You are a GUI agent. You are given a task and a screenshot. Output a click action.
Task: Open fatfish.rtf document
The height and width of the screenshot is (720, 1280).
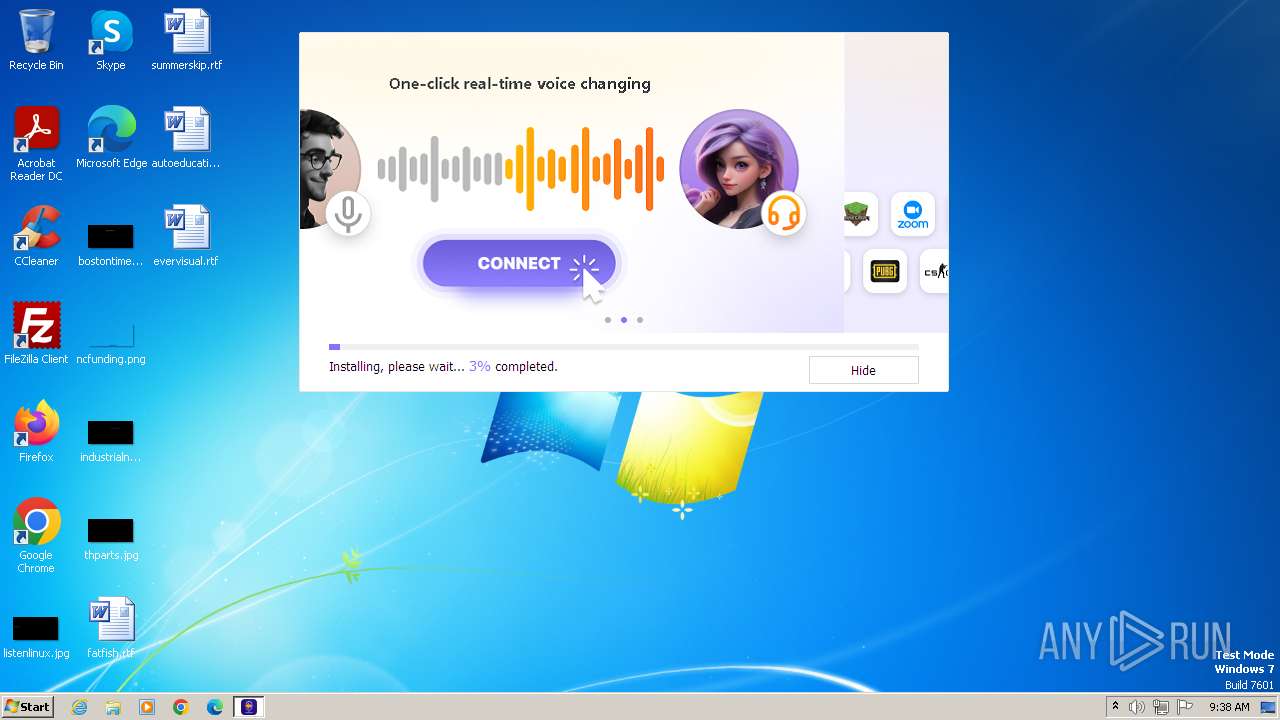point(110,629)
